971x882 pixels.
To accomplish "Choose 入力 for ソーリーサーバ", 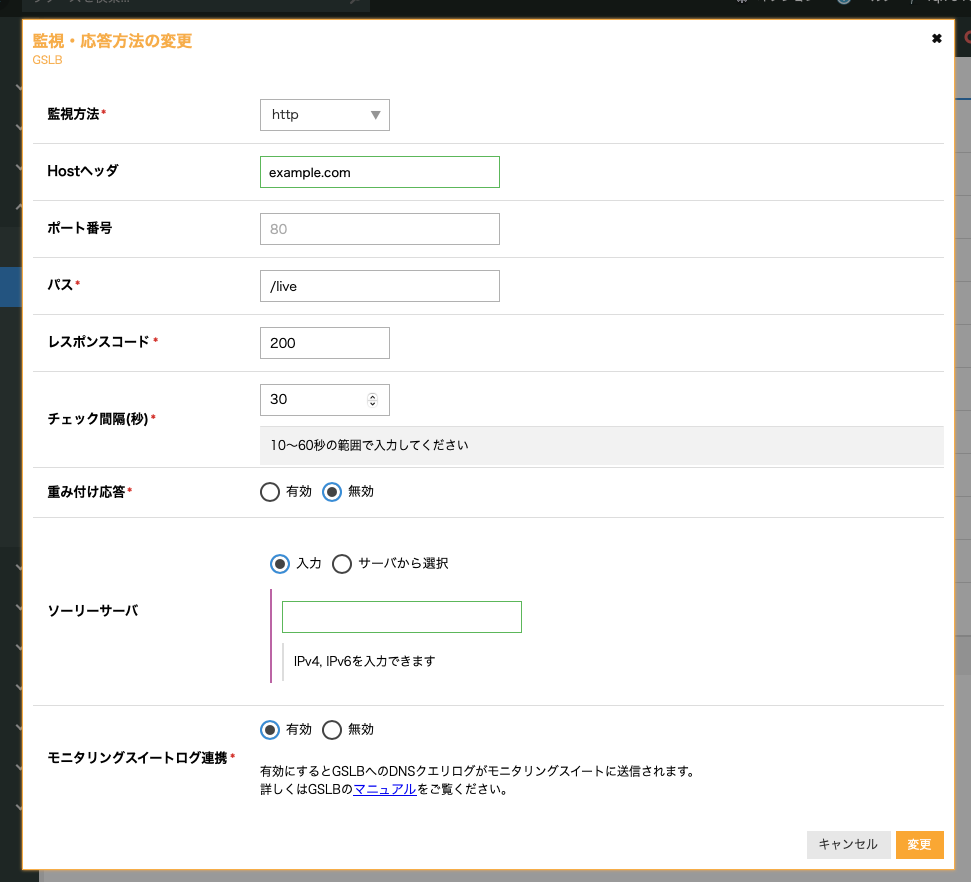I will (x=280, y=564).
